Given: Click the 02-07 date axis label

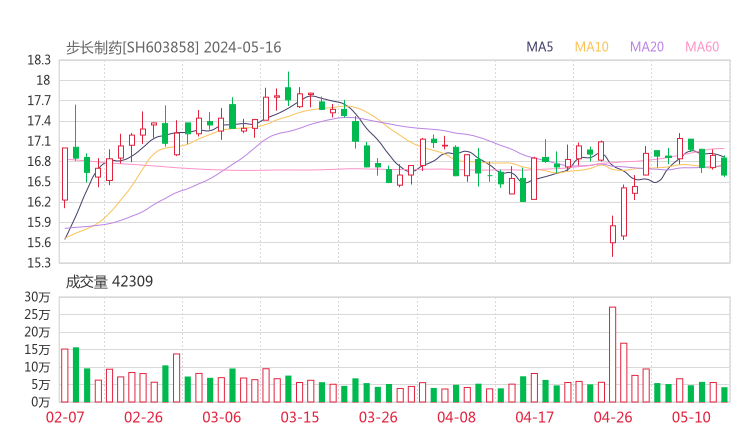Looking at the screenshot, I should [65, 417].
